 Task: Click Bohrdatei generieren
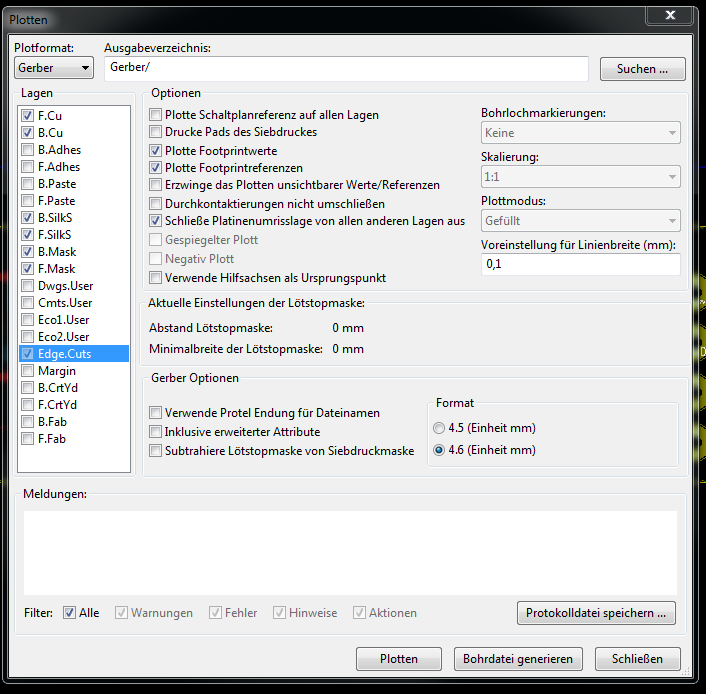(517, 659)
